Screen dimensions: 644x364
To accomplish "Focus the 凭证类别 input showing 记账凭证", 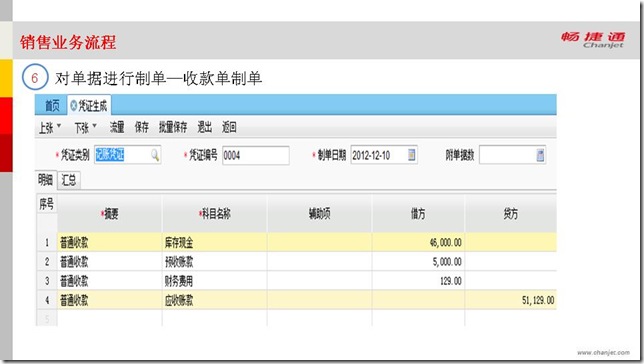I will coord(127,155).
